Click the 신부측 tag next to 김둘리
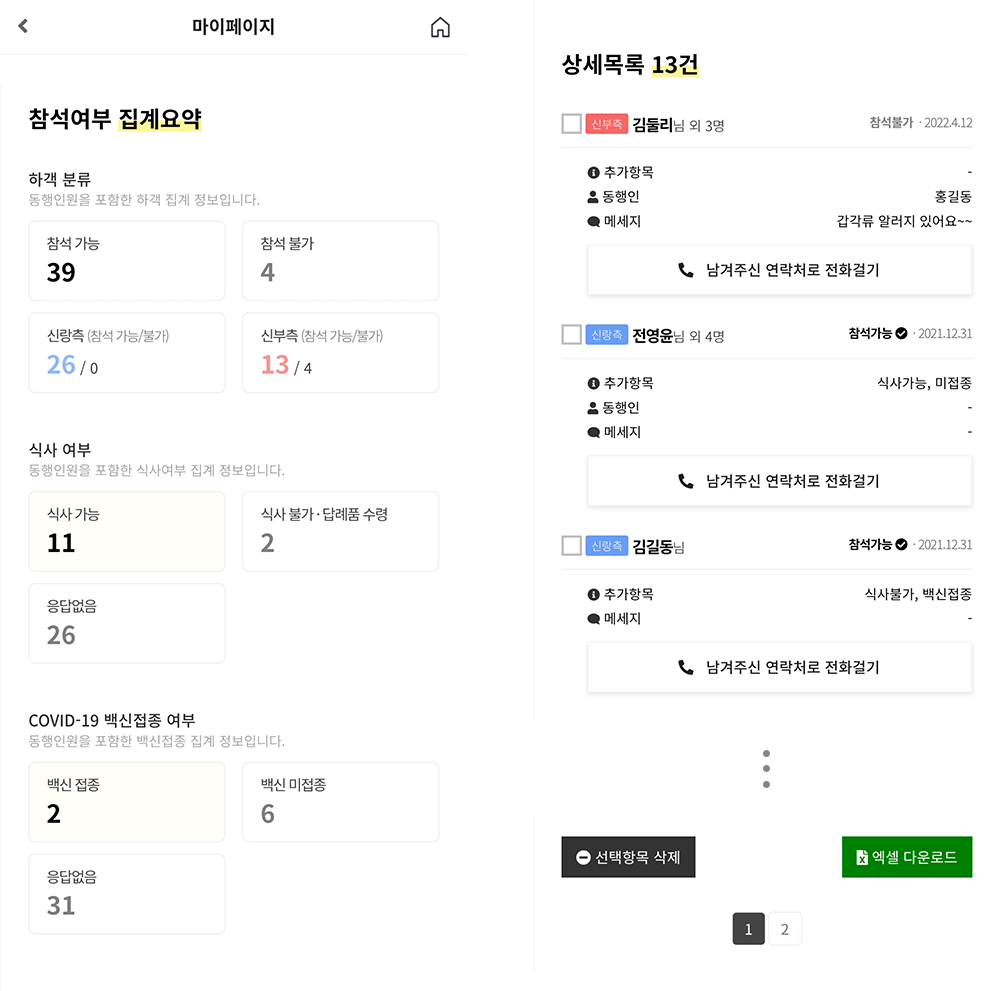The width and height of the screenshot is (1000, 991). 606,124
